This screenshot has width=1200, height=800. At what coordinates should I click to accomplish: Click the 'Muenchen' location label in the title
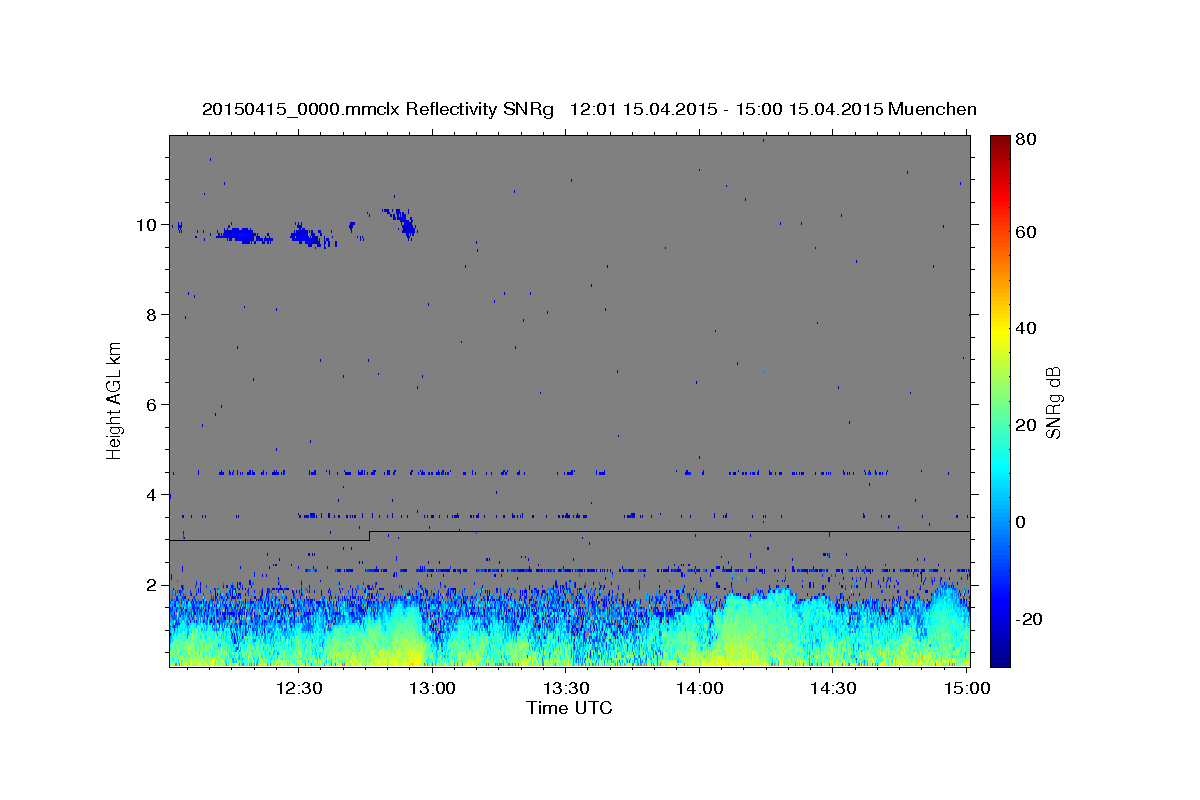932,109
